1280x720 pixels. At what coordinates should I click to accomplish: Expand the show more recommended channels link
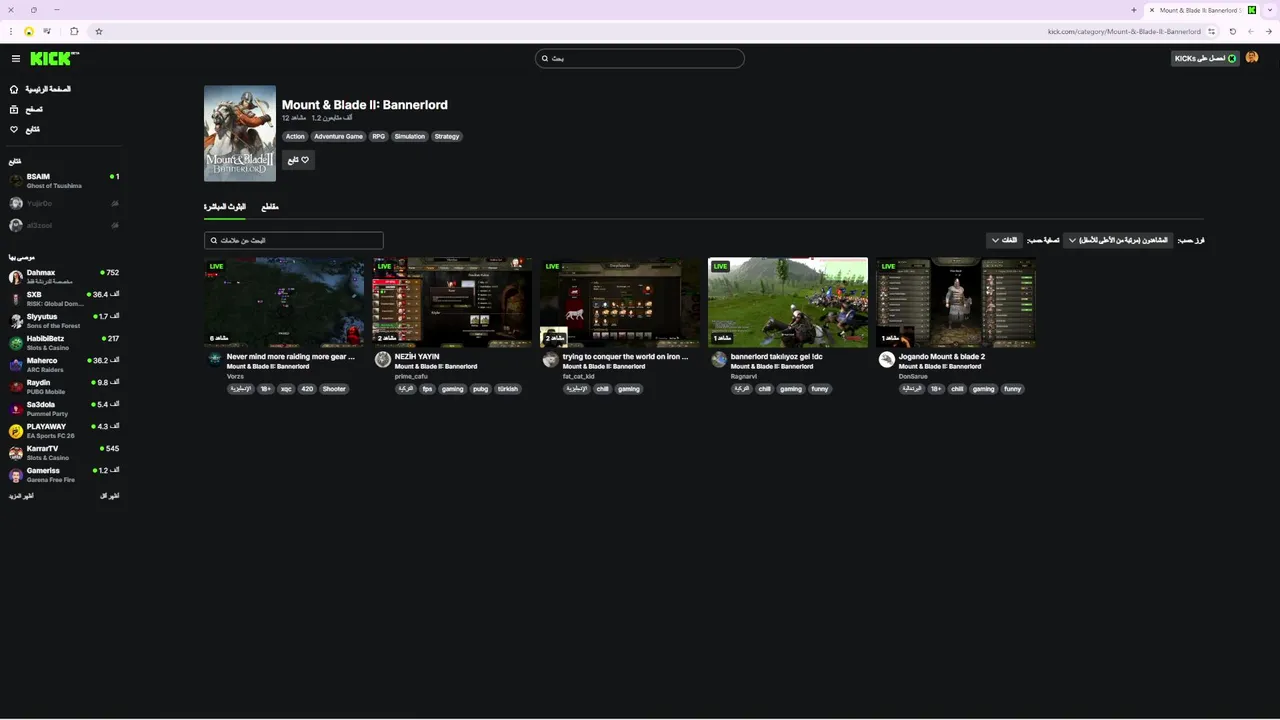21,496
